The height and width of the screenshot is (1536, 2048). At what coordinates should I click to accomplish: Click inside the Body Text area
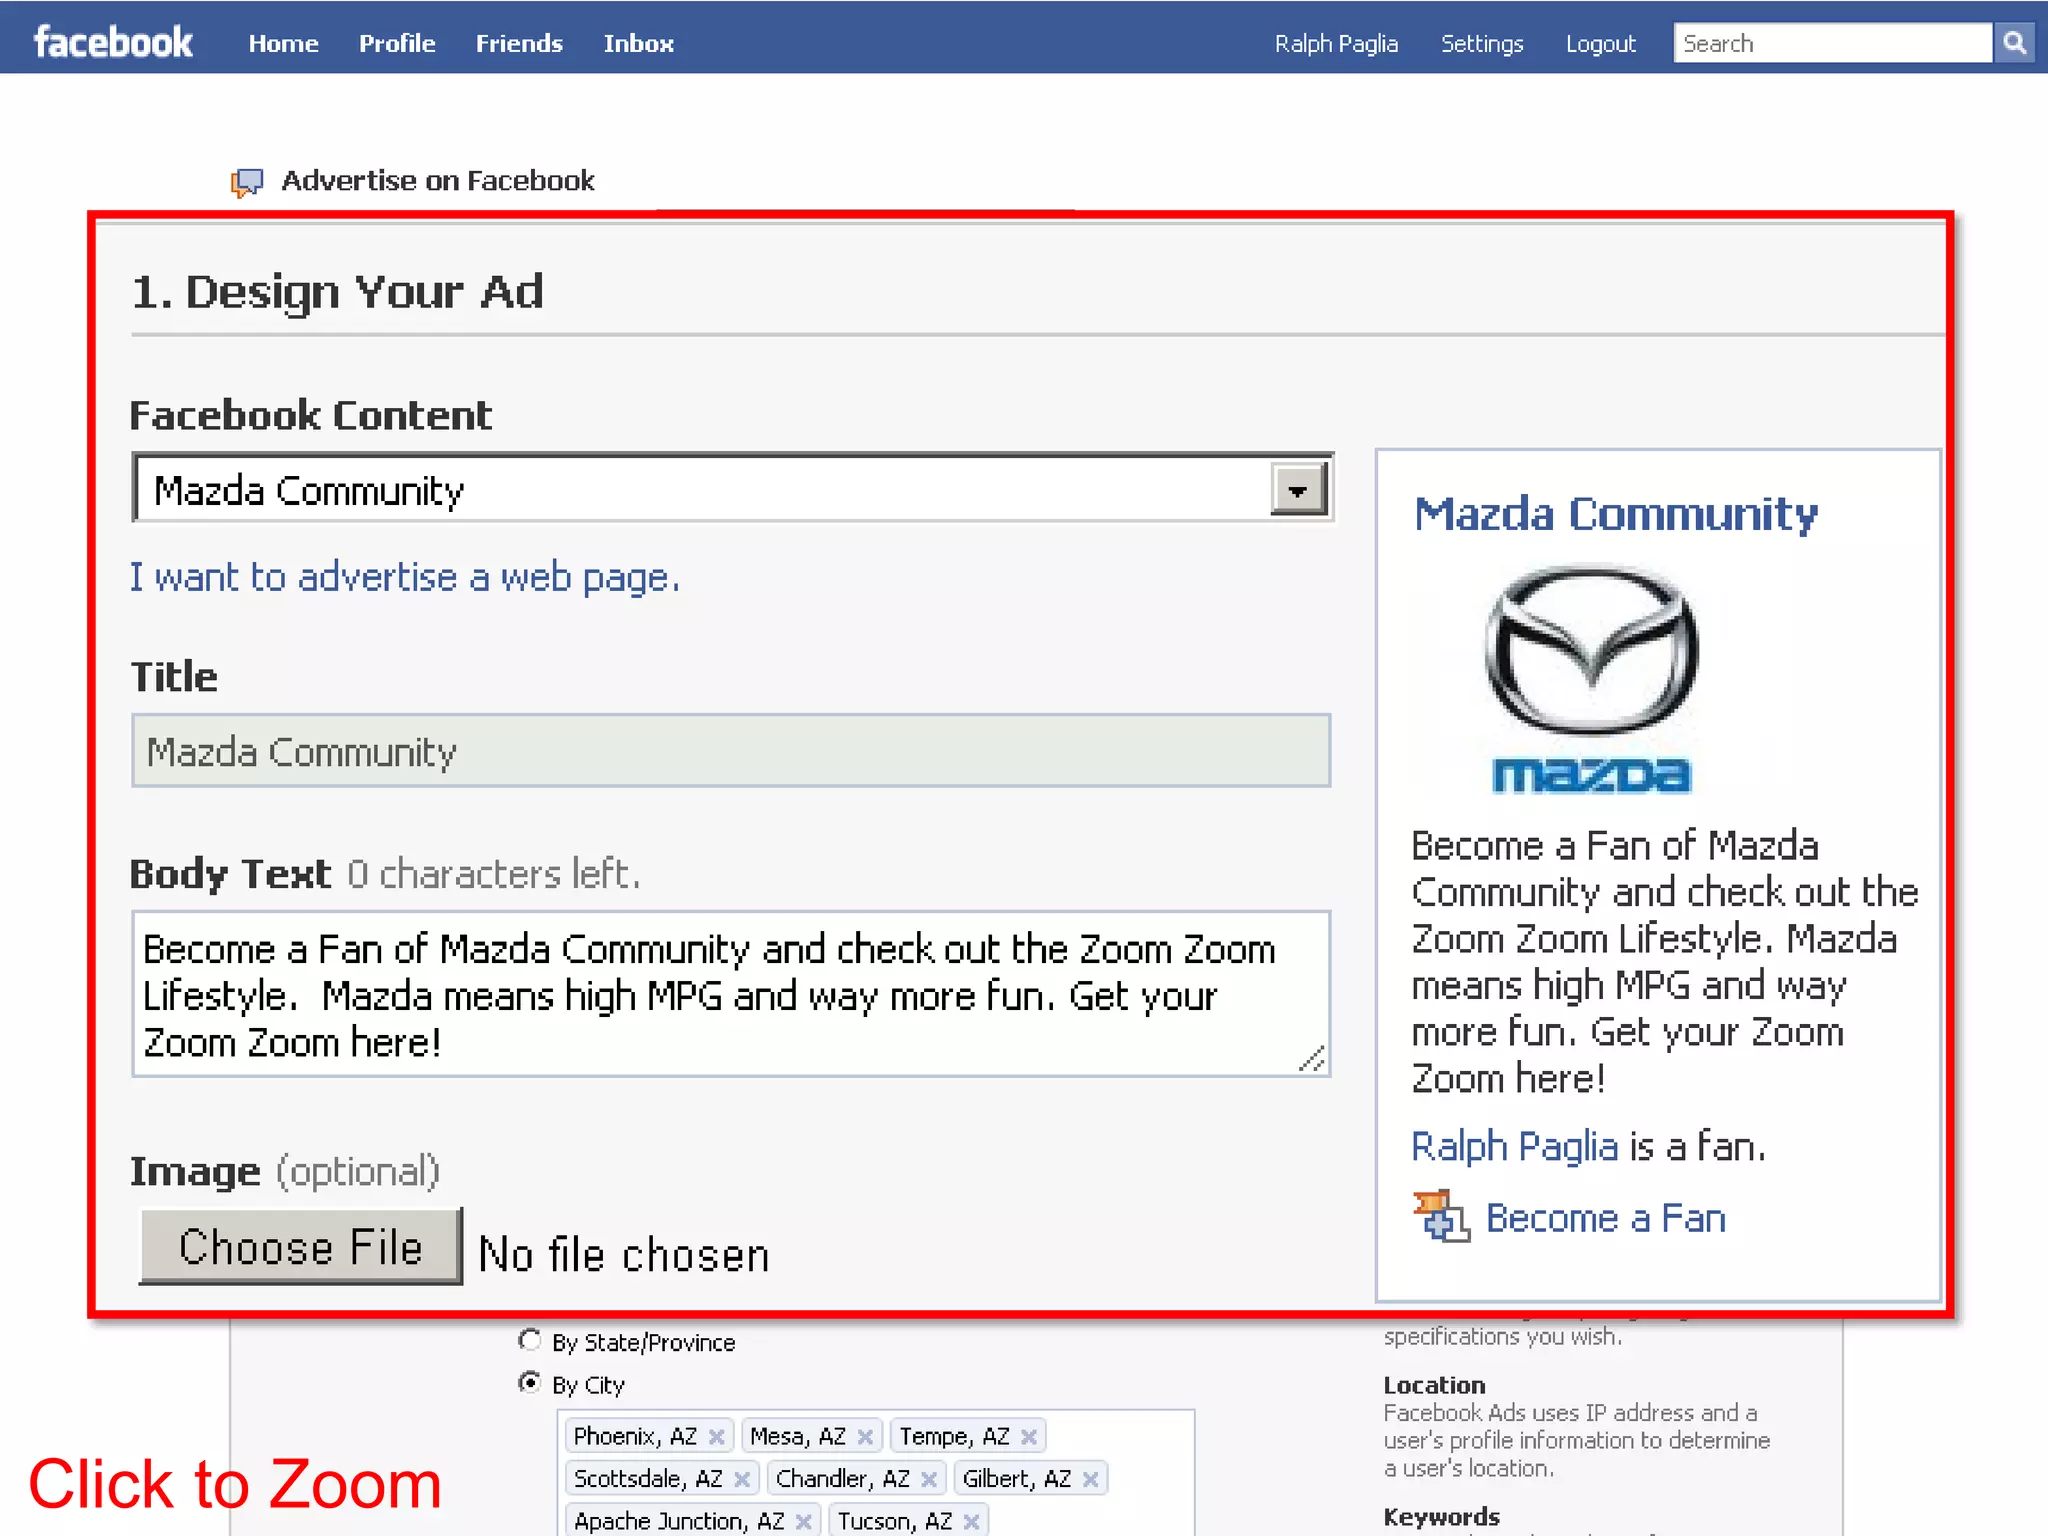730,994
